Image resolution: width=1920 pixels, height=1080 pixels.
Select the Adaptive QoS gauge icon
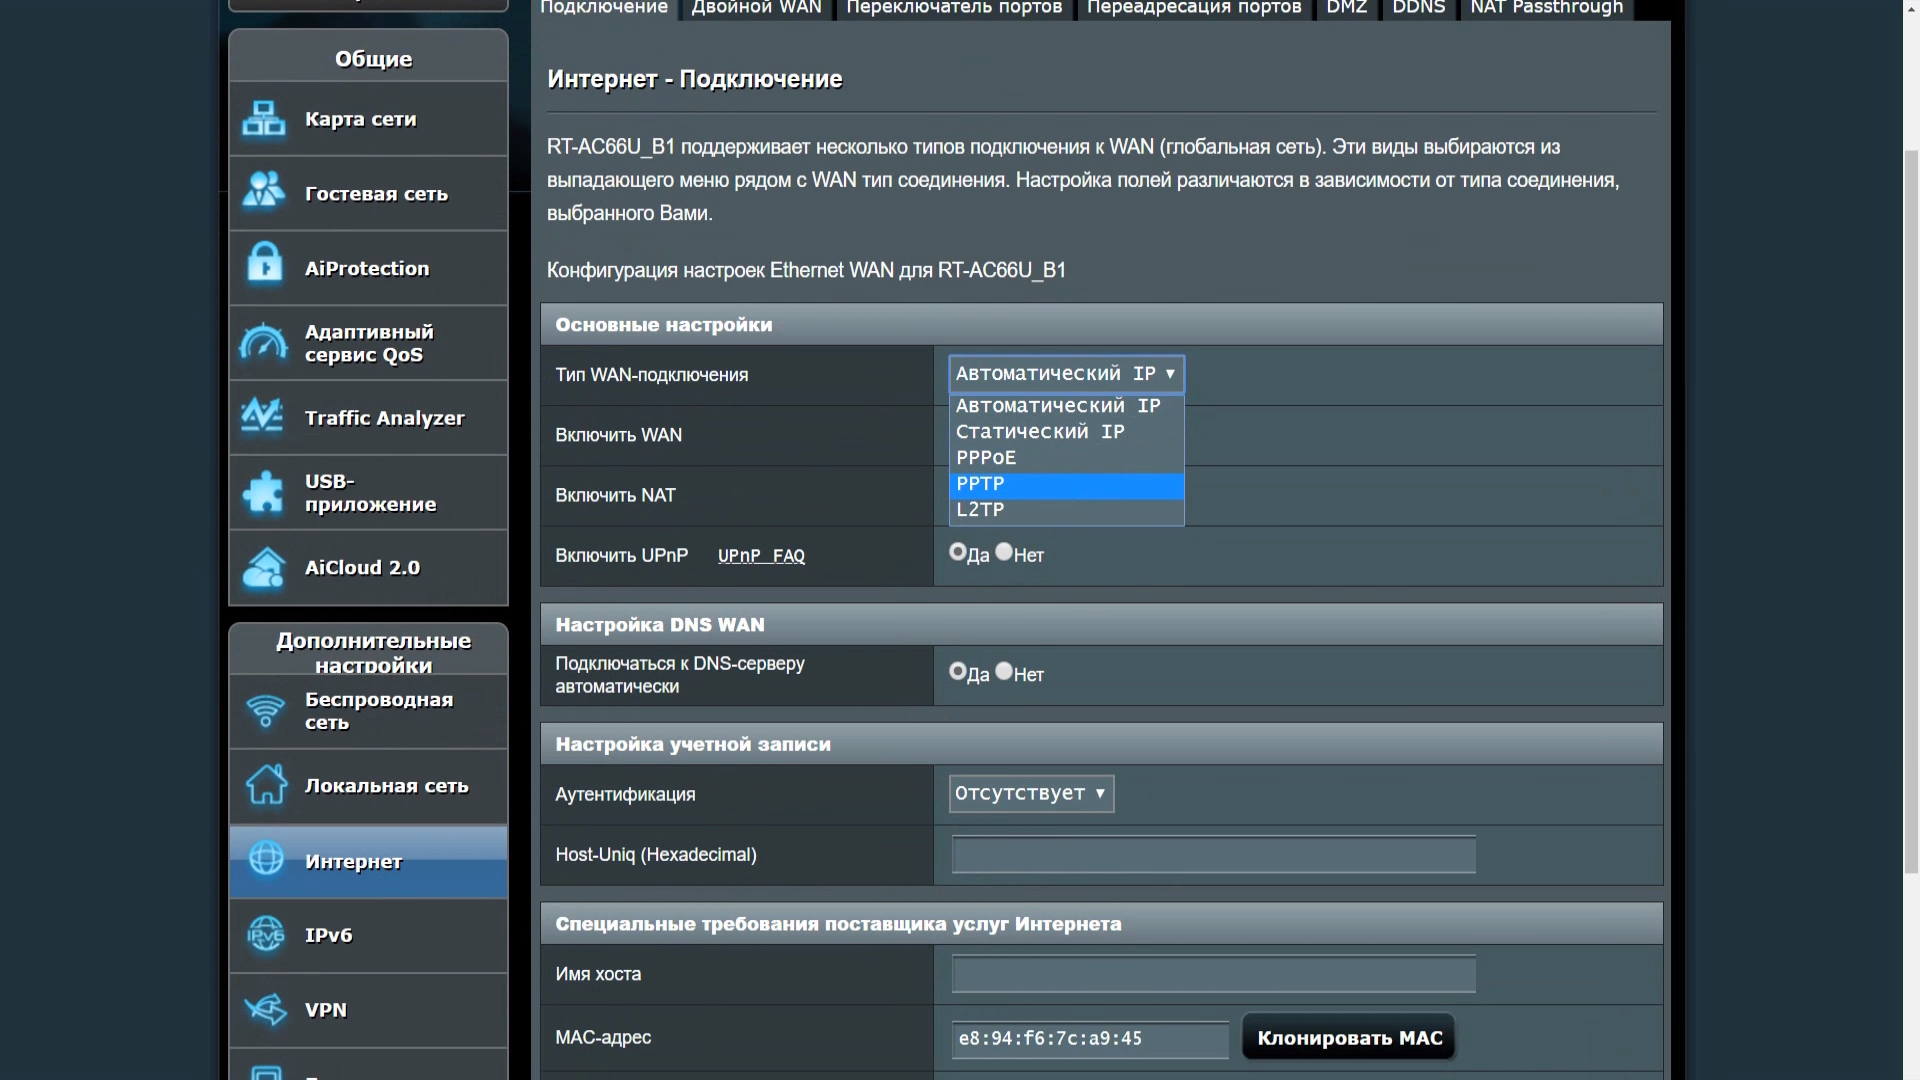264,343
